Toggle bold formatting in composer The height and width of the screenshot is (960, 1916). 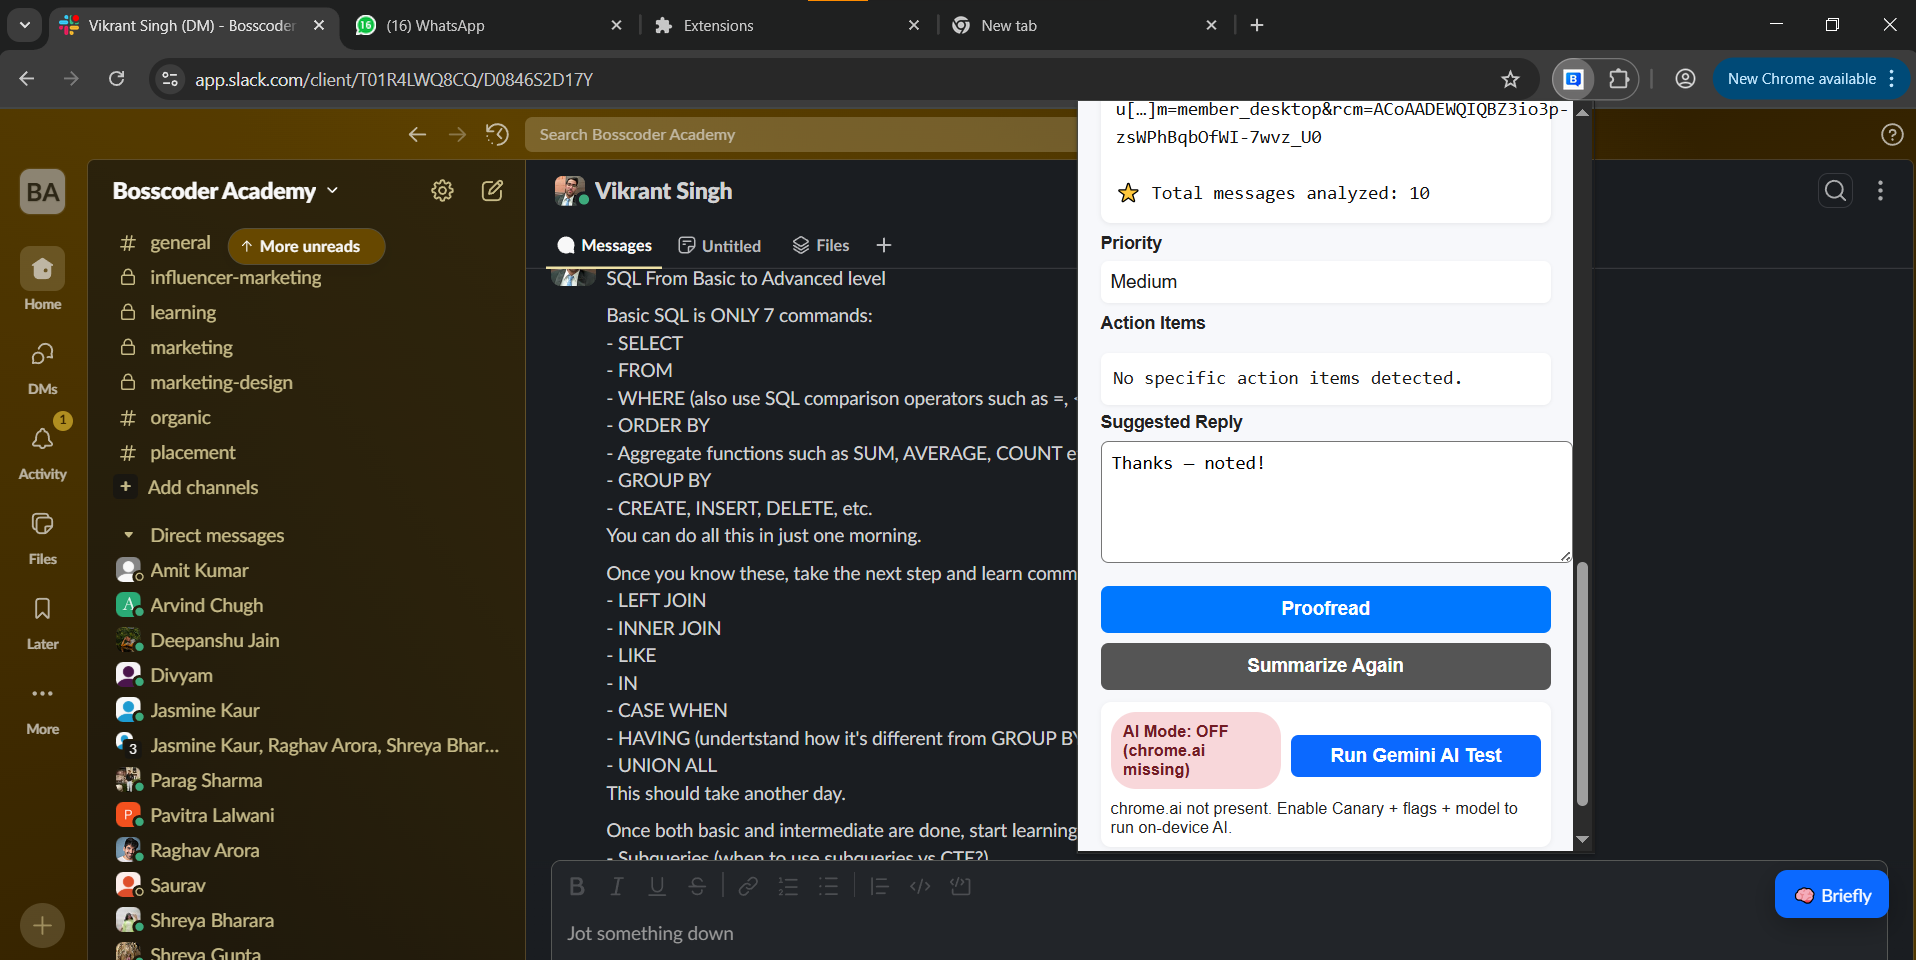click(x=577, y=886)
